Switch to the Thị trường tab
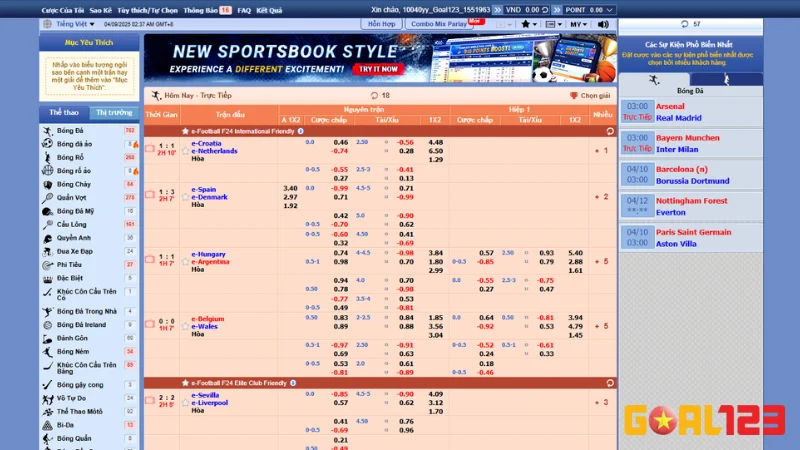This screenshot has width=800, height=450. (x=114, y=113)
